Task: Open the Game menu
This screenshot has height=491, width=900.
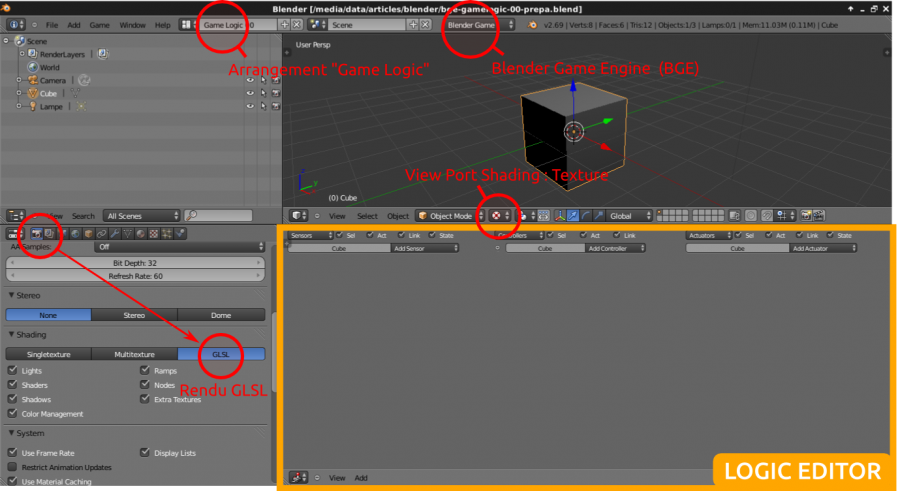Action: tap(99, 25)
